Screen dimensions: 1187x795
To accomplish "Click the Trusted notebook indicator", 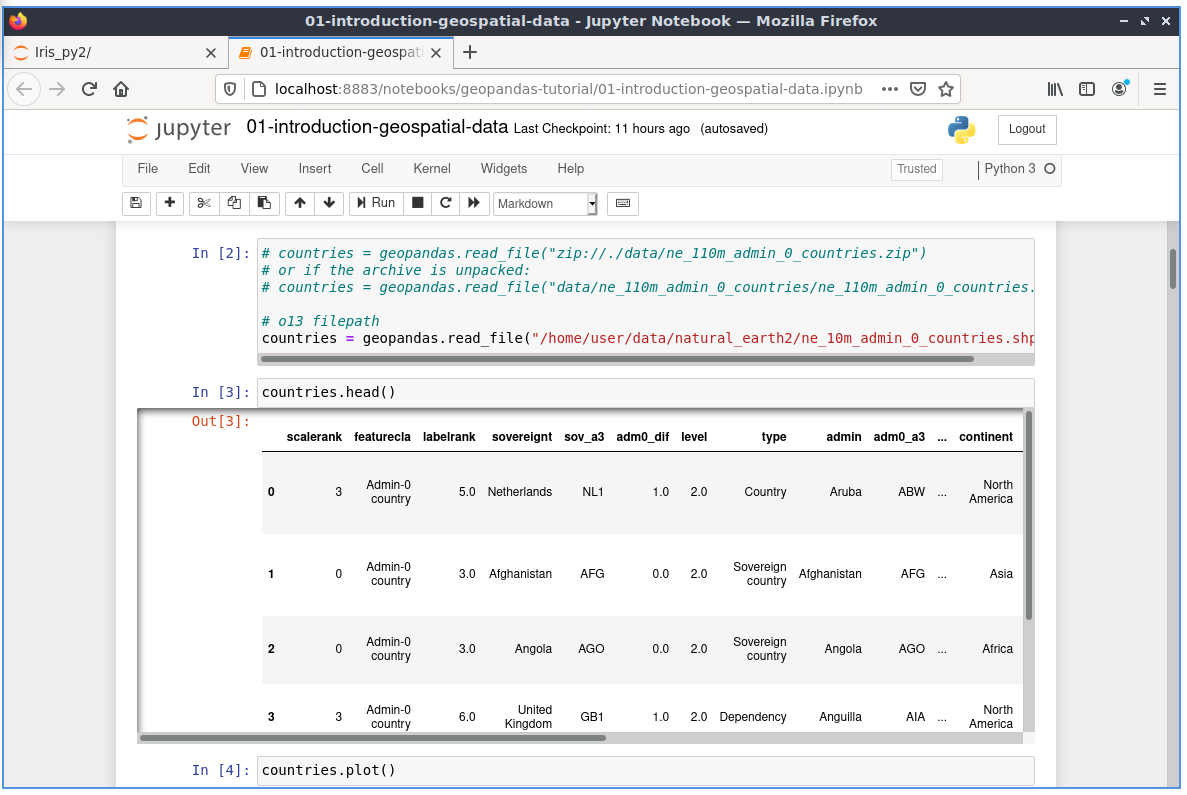I will 918,170.
